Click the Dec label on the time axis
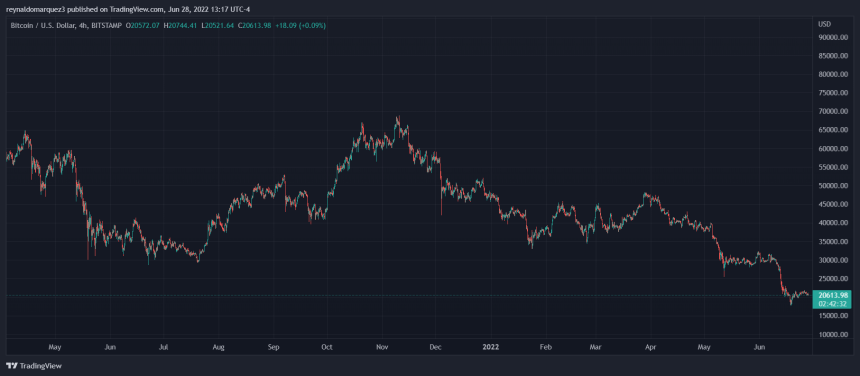Screen dimensions: 860x376 click(x=436, y=347)
